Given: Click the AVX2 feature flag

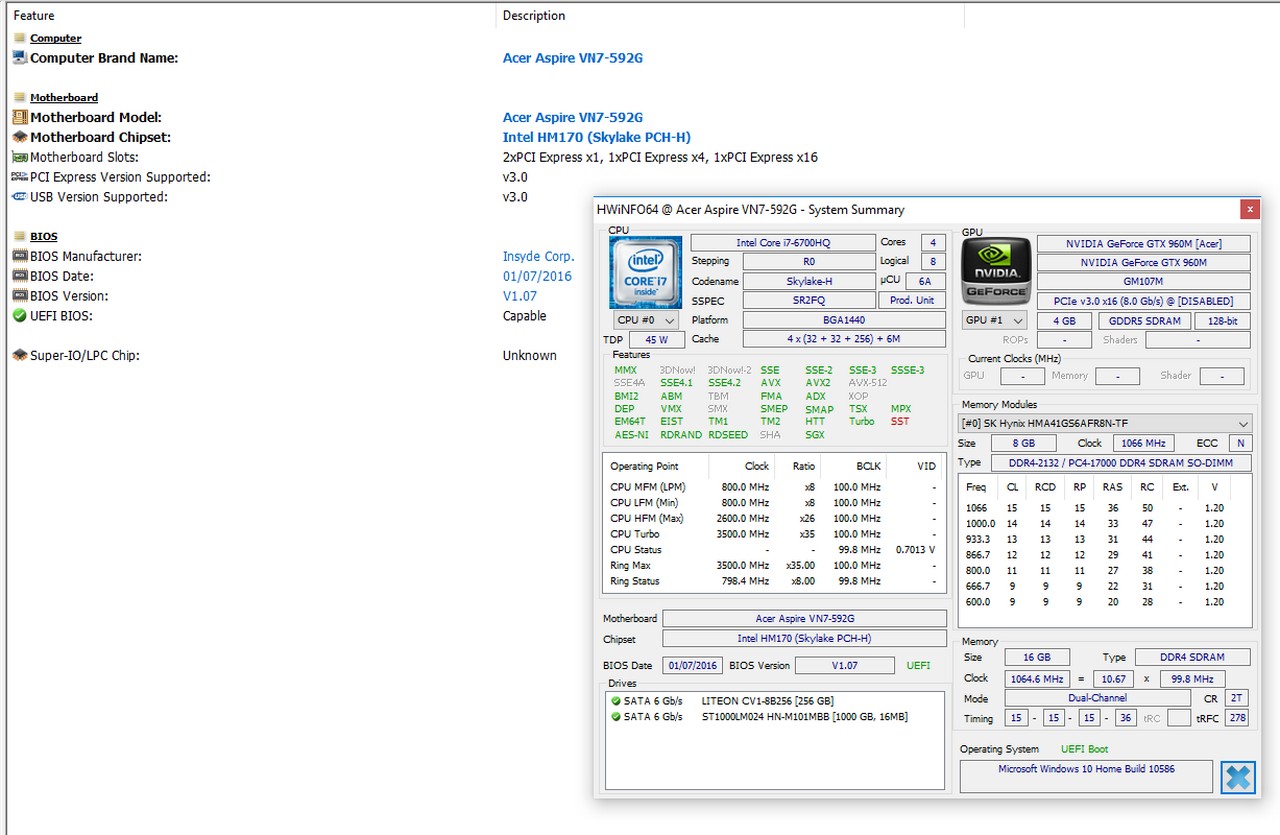Looking at the screenshot, I should (818, 383).
